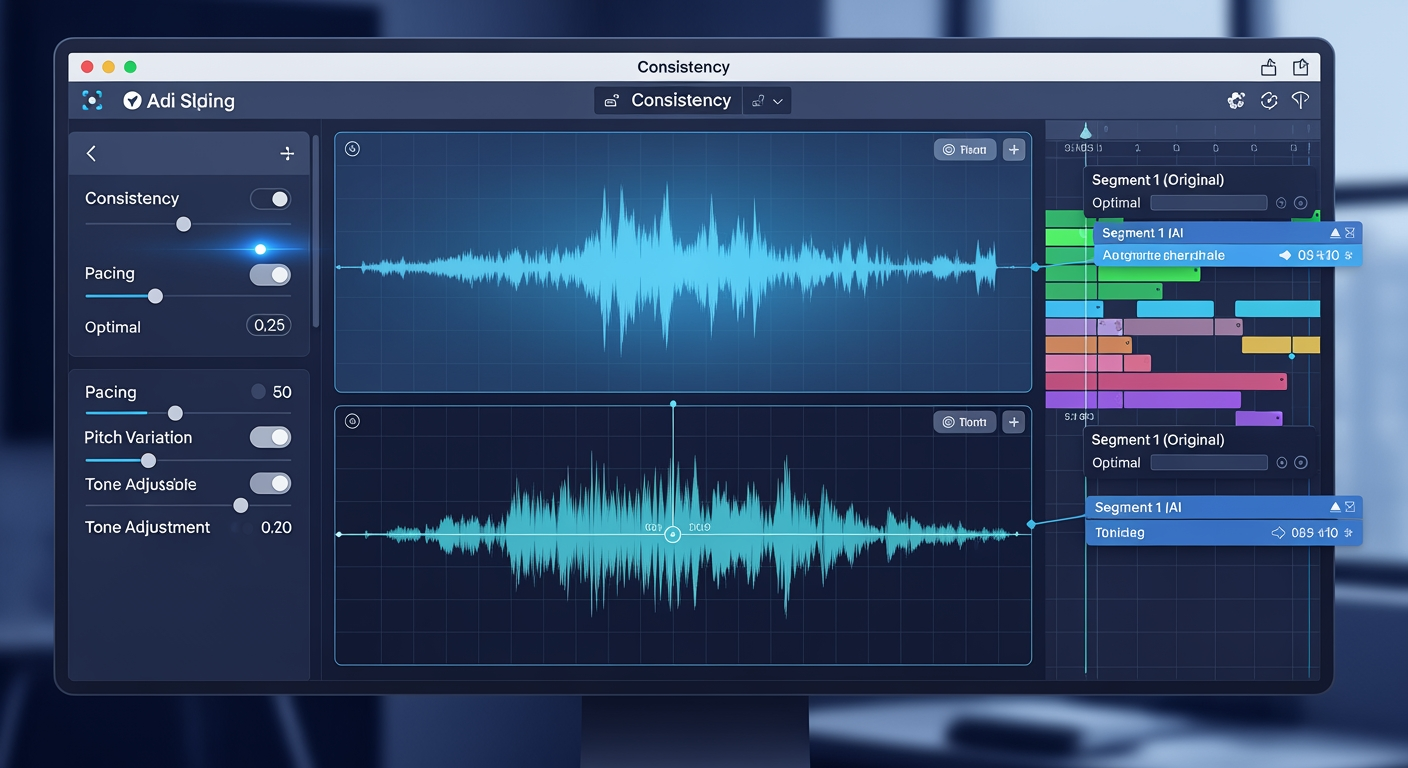
Task: Collapse the top Segment 1 AI row
Action: coord(1334,233)
